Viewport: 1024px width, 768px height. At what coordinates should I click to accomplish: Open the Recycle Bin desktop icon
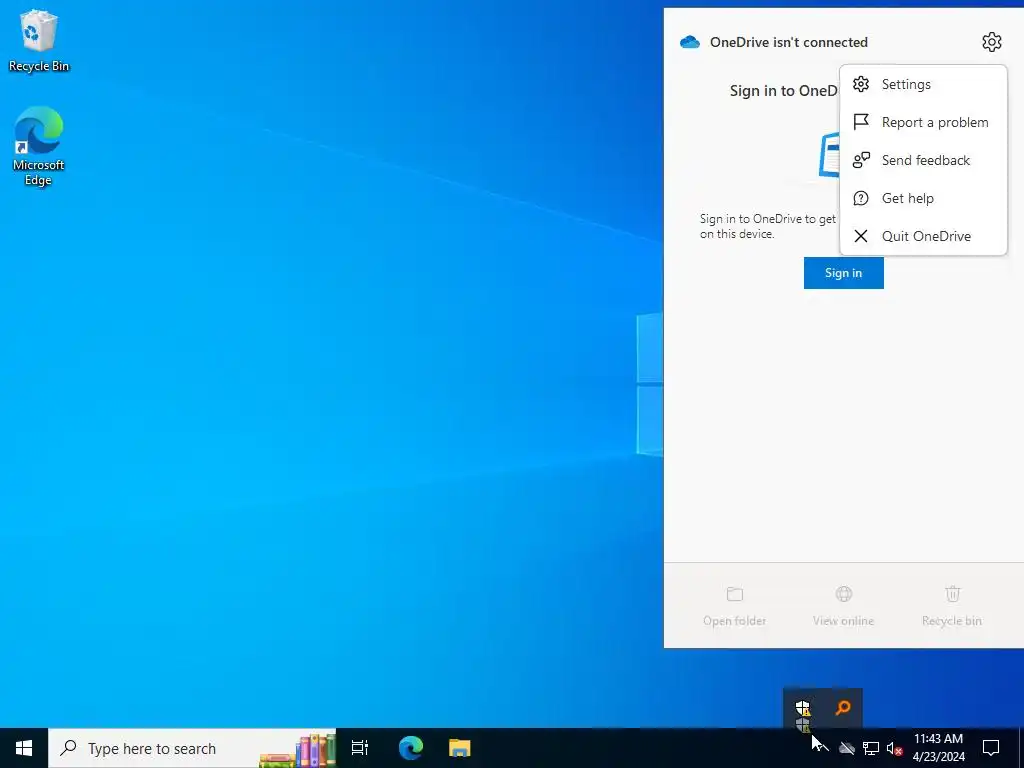click(39, 40)
